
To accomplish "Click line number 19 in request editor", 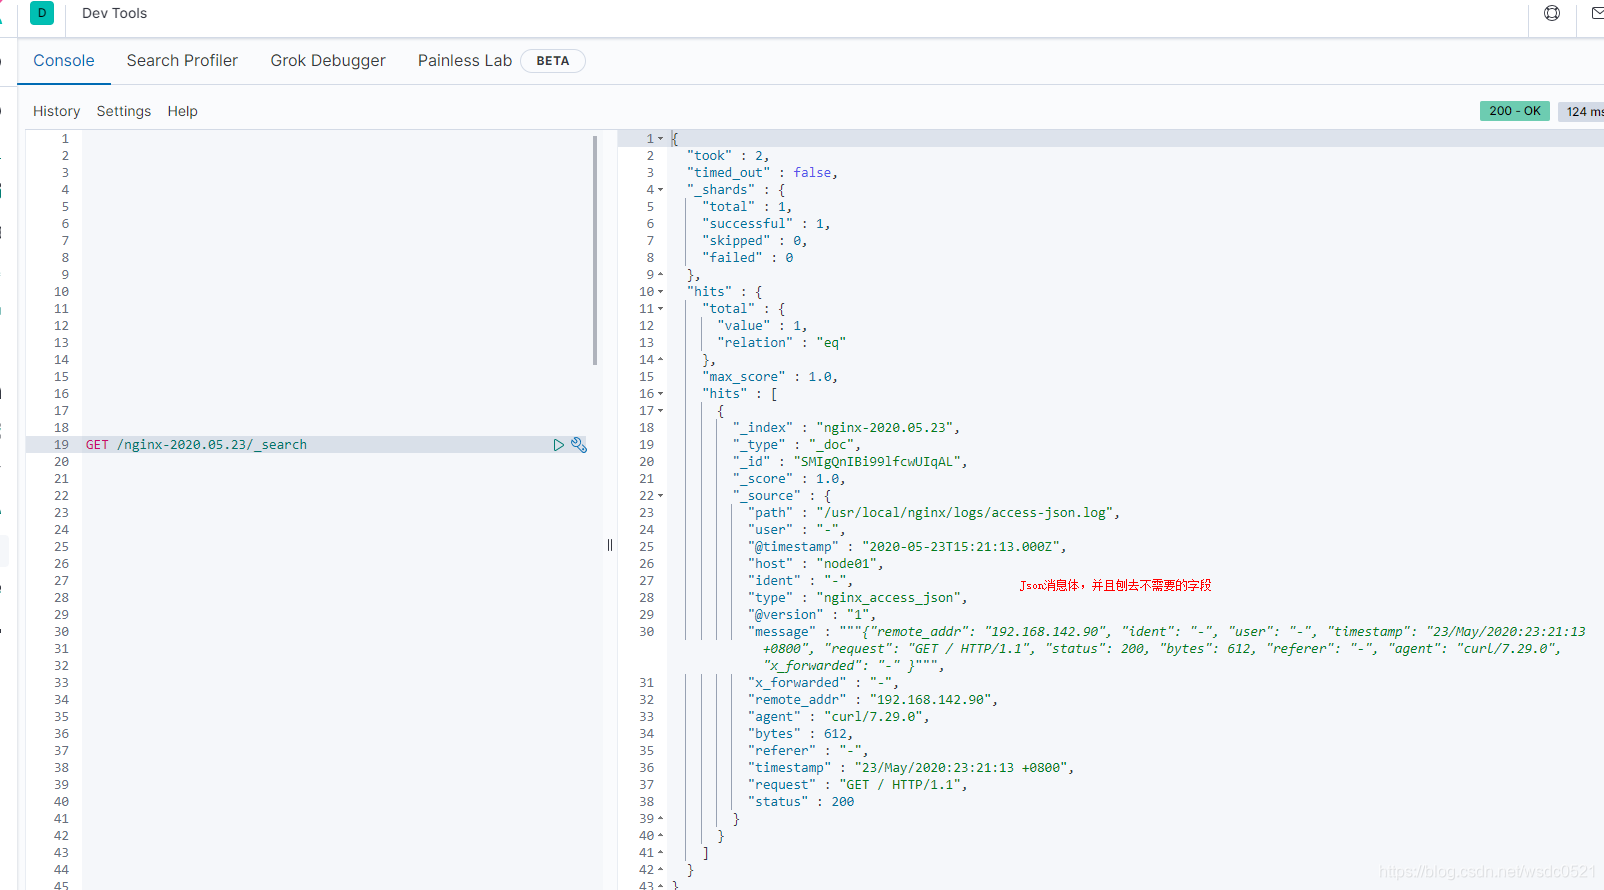I will 61,445.
